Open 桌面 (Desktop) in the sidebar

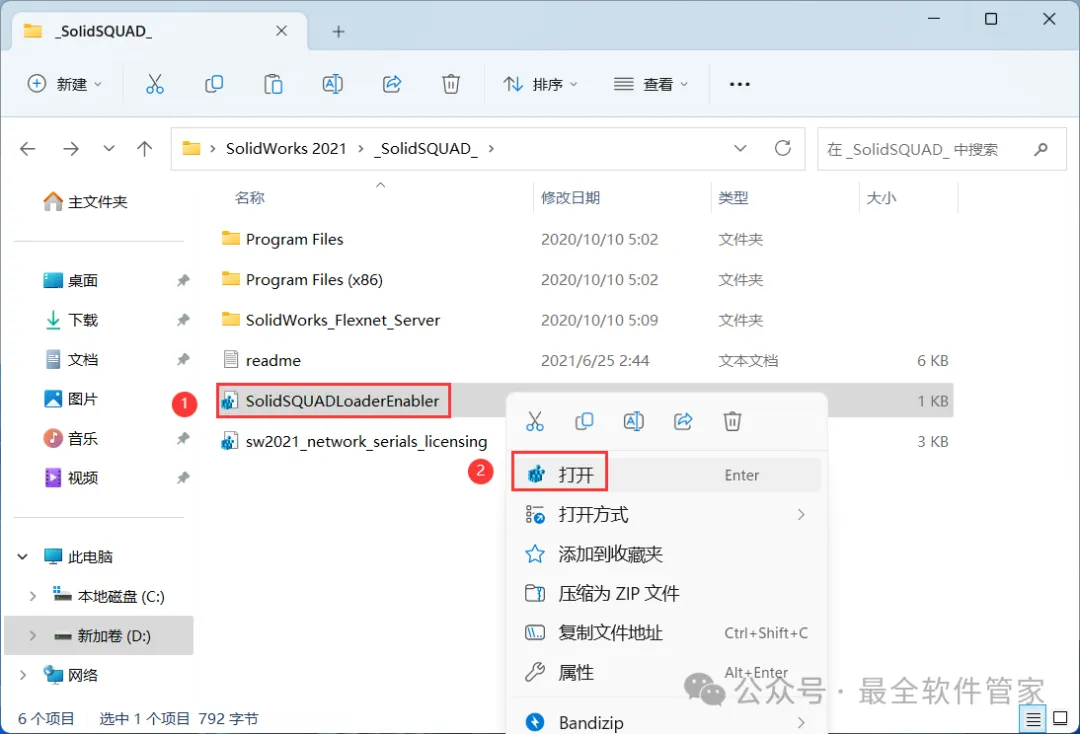[x=72, y=280]
